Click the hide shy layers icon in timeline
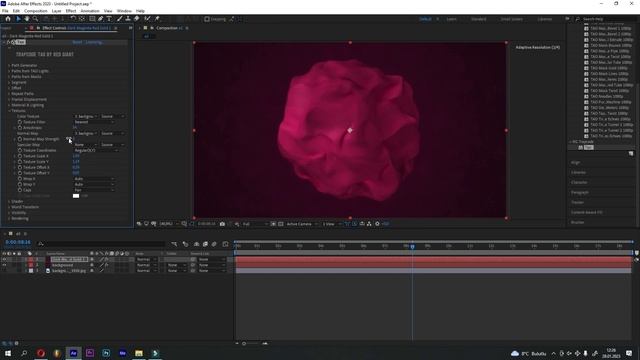640x360 pixels. [x=196, y=244]
